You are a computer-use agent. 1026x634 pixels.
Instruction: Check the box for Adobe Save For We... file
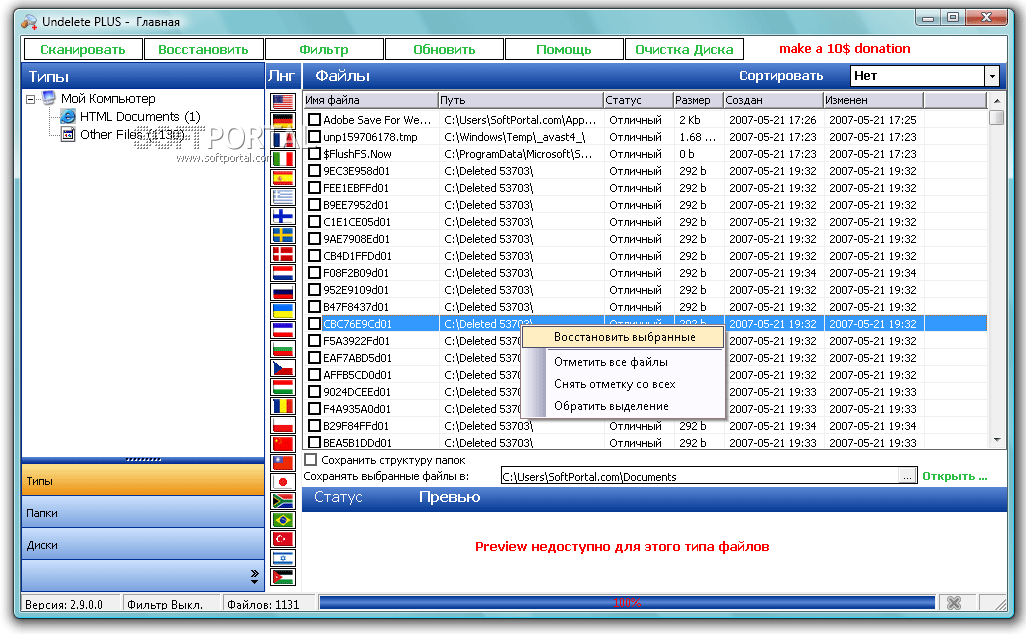click(x=315, y=120)
